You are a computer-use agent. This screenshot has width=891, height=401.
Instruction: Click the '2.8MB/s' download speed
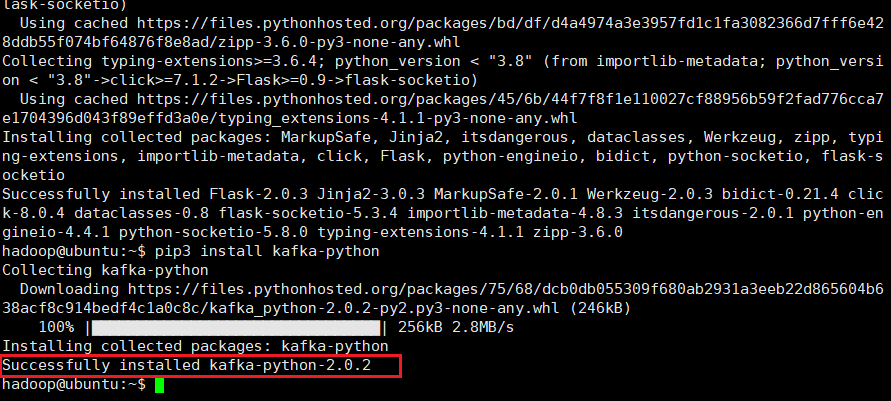point(483,327)
